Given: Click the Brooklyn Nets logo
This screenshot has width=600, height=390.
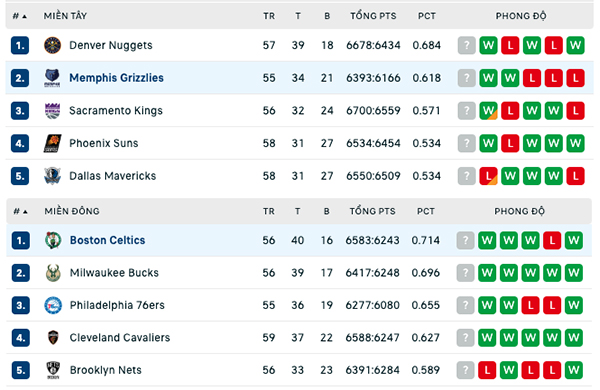Looking at the screenshot, I should pyautogui.click(x=53, y=370).
